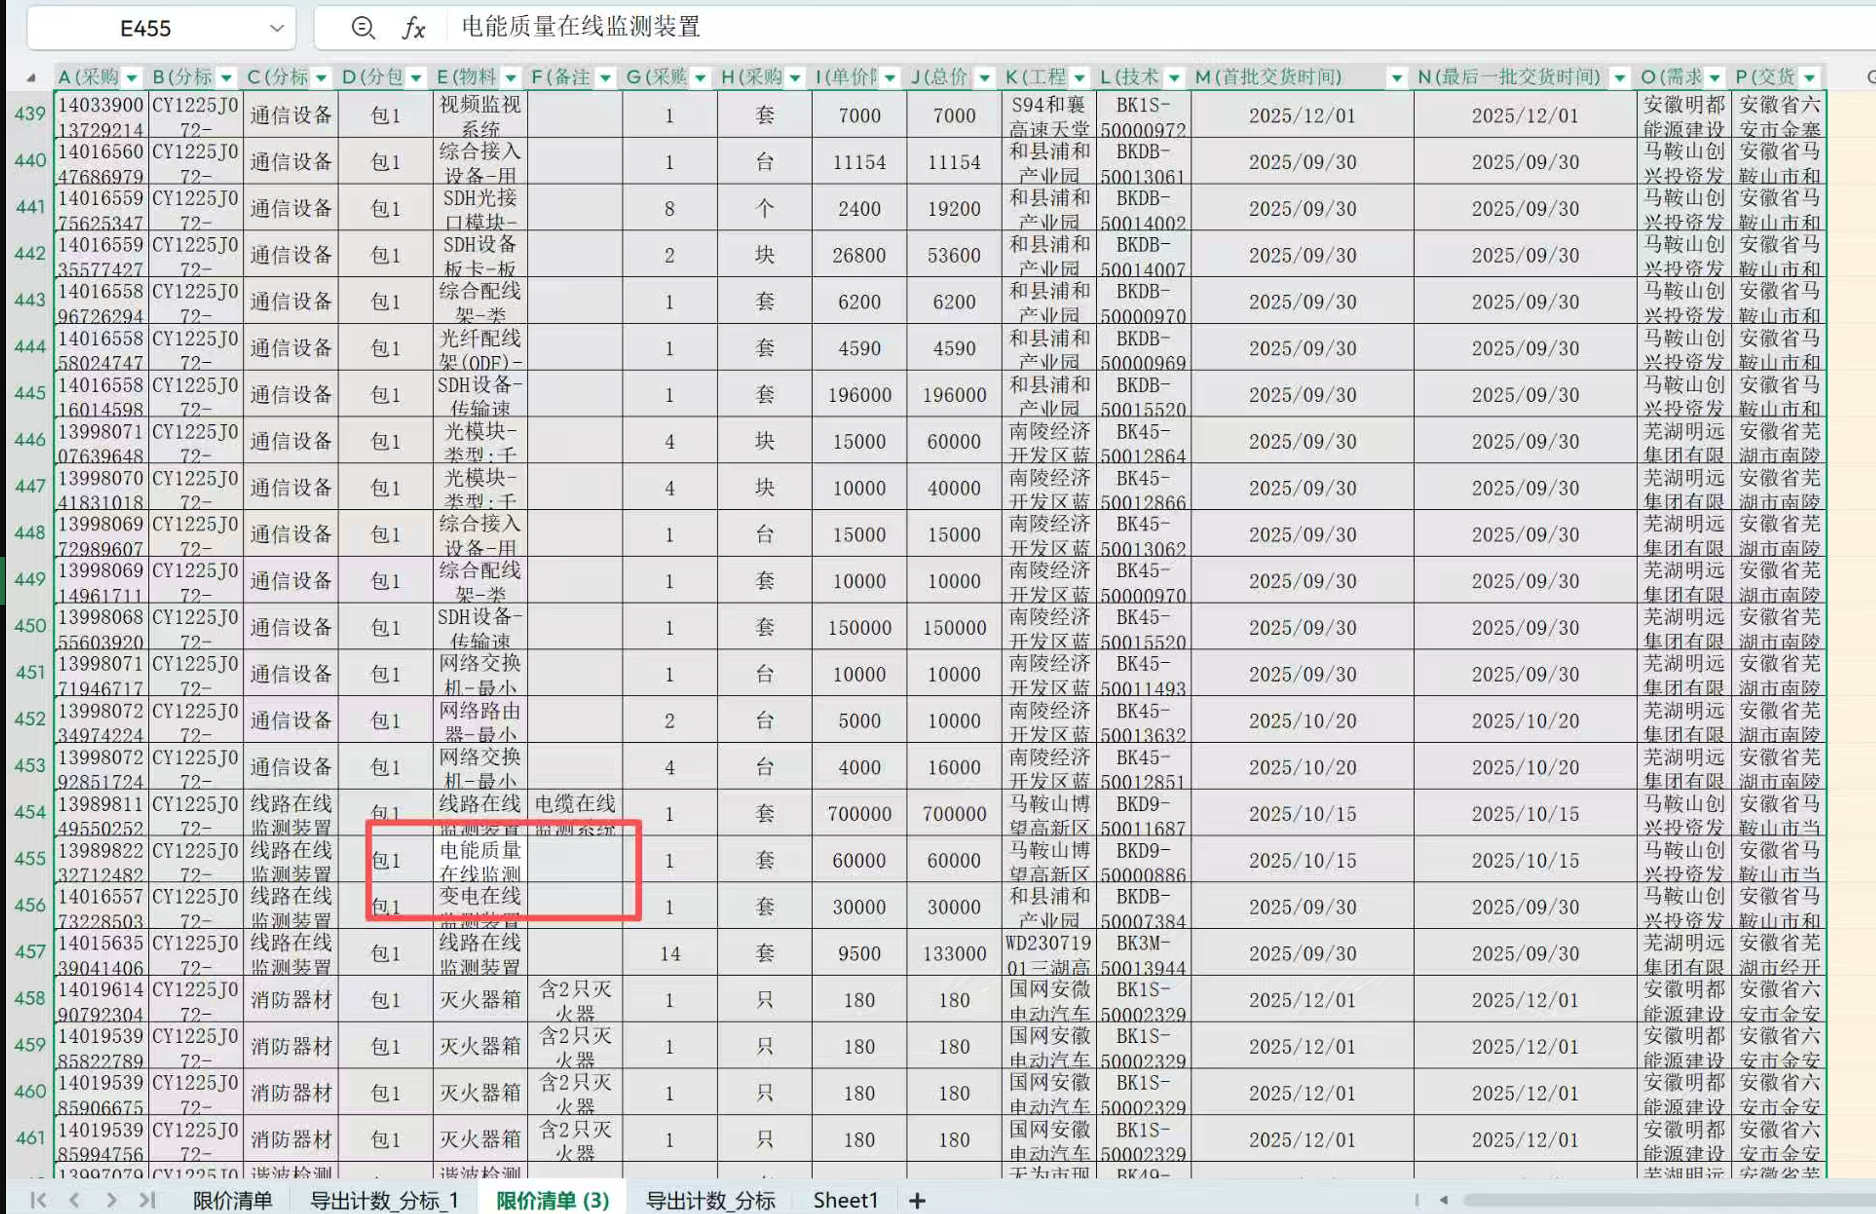
Task: Open filter dropdown for column M 首批交货时间
Action: coord(1396,77)
